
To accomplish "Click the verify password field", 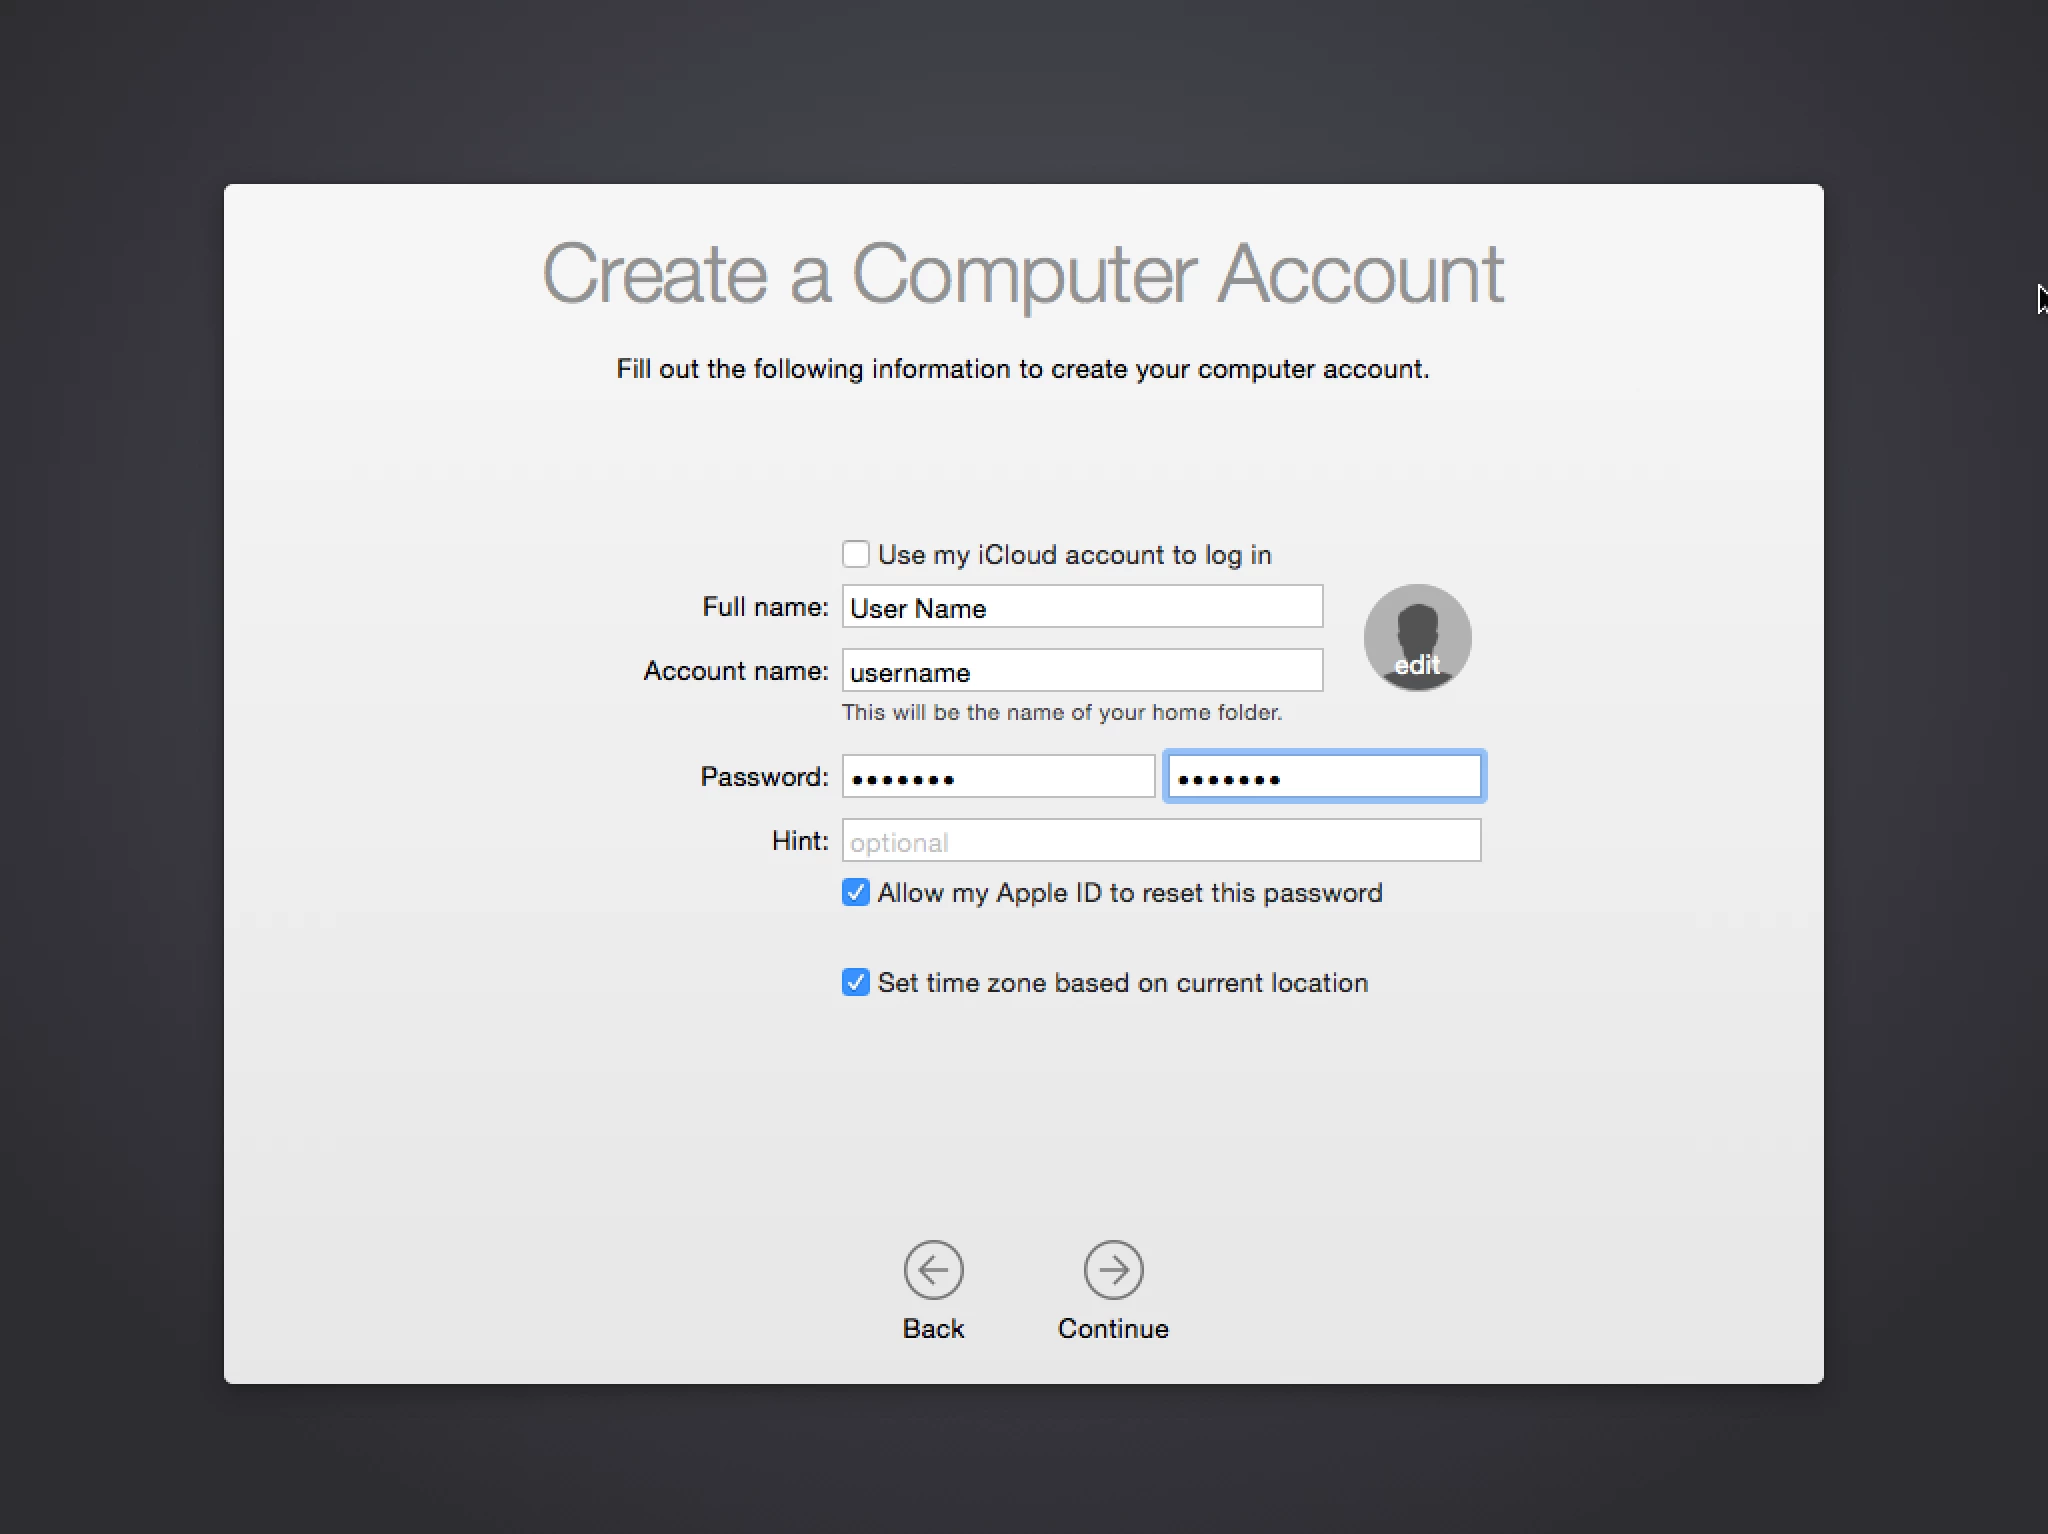I will coord(1324,777).
